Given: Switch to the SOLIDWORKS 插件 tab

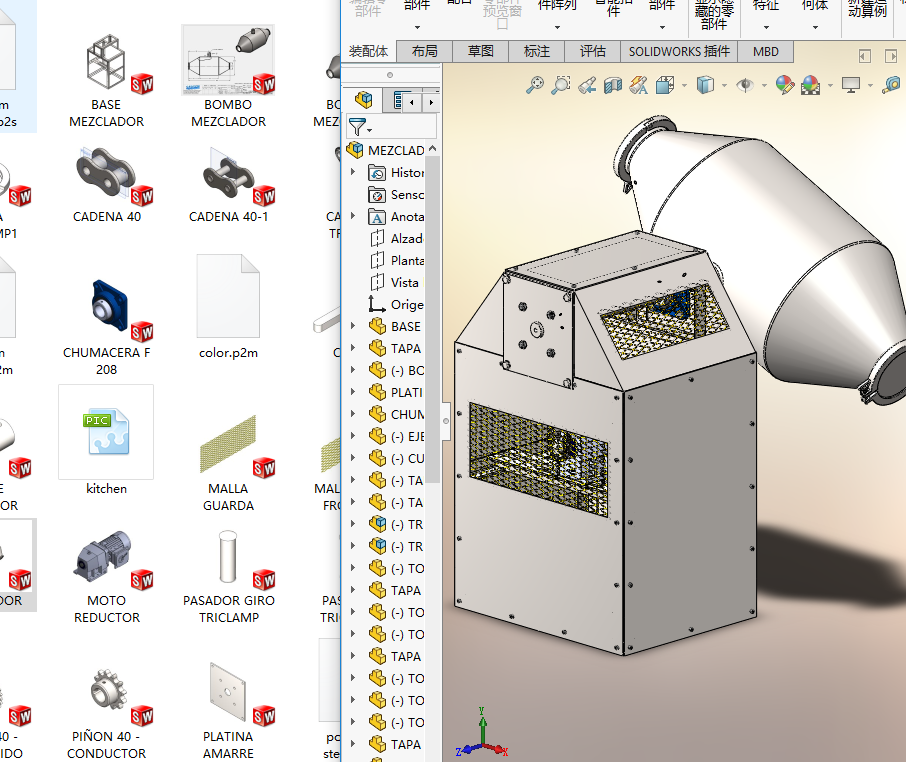Looking at the screenshot, I should click(x=679, y=51).
